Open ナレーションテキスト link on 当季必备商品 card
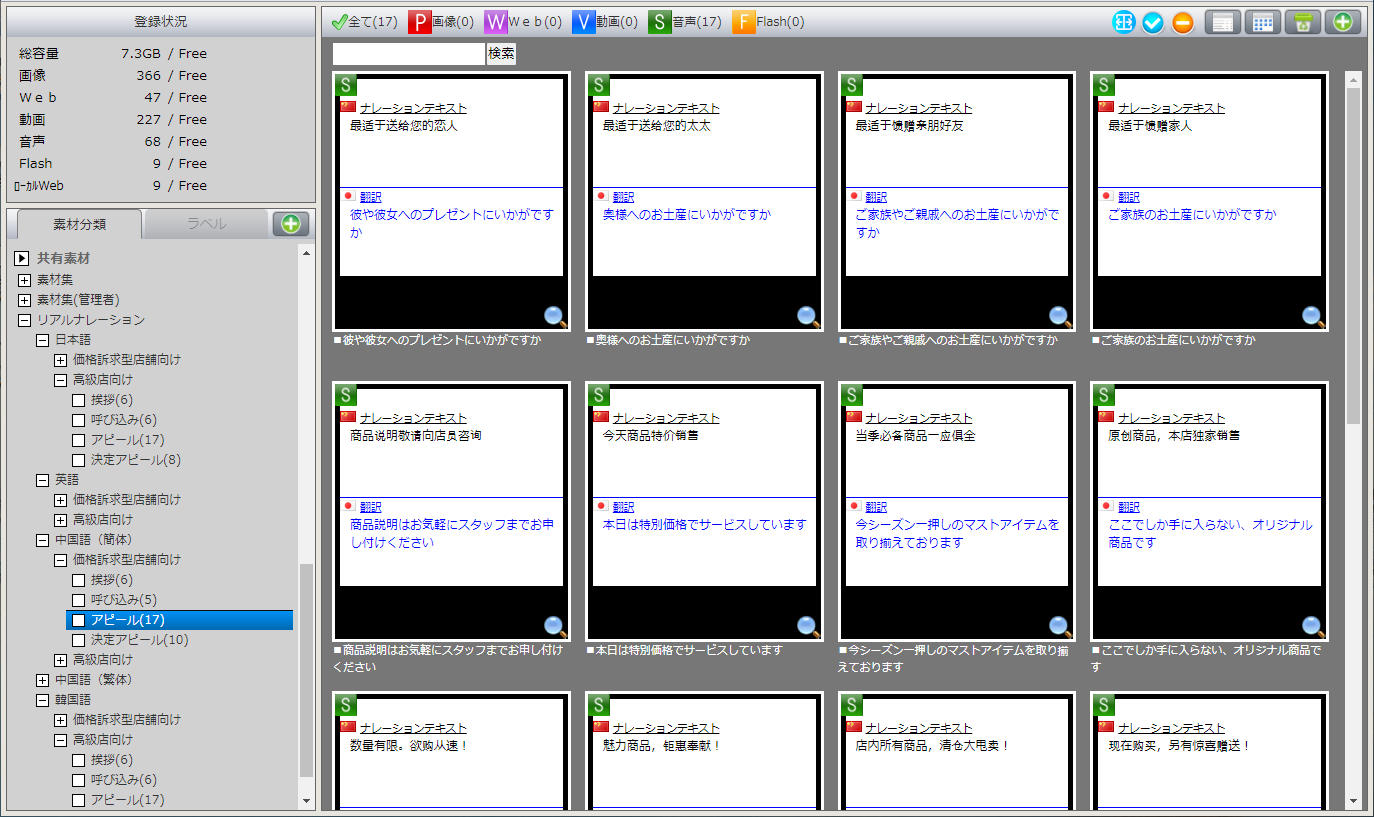Image resolution: width=1374 pixels, height=817 pixels. click(919, 418)
